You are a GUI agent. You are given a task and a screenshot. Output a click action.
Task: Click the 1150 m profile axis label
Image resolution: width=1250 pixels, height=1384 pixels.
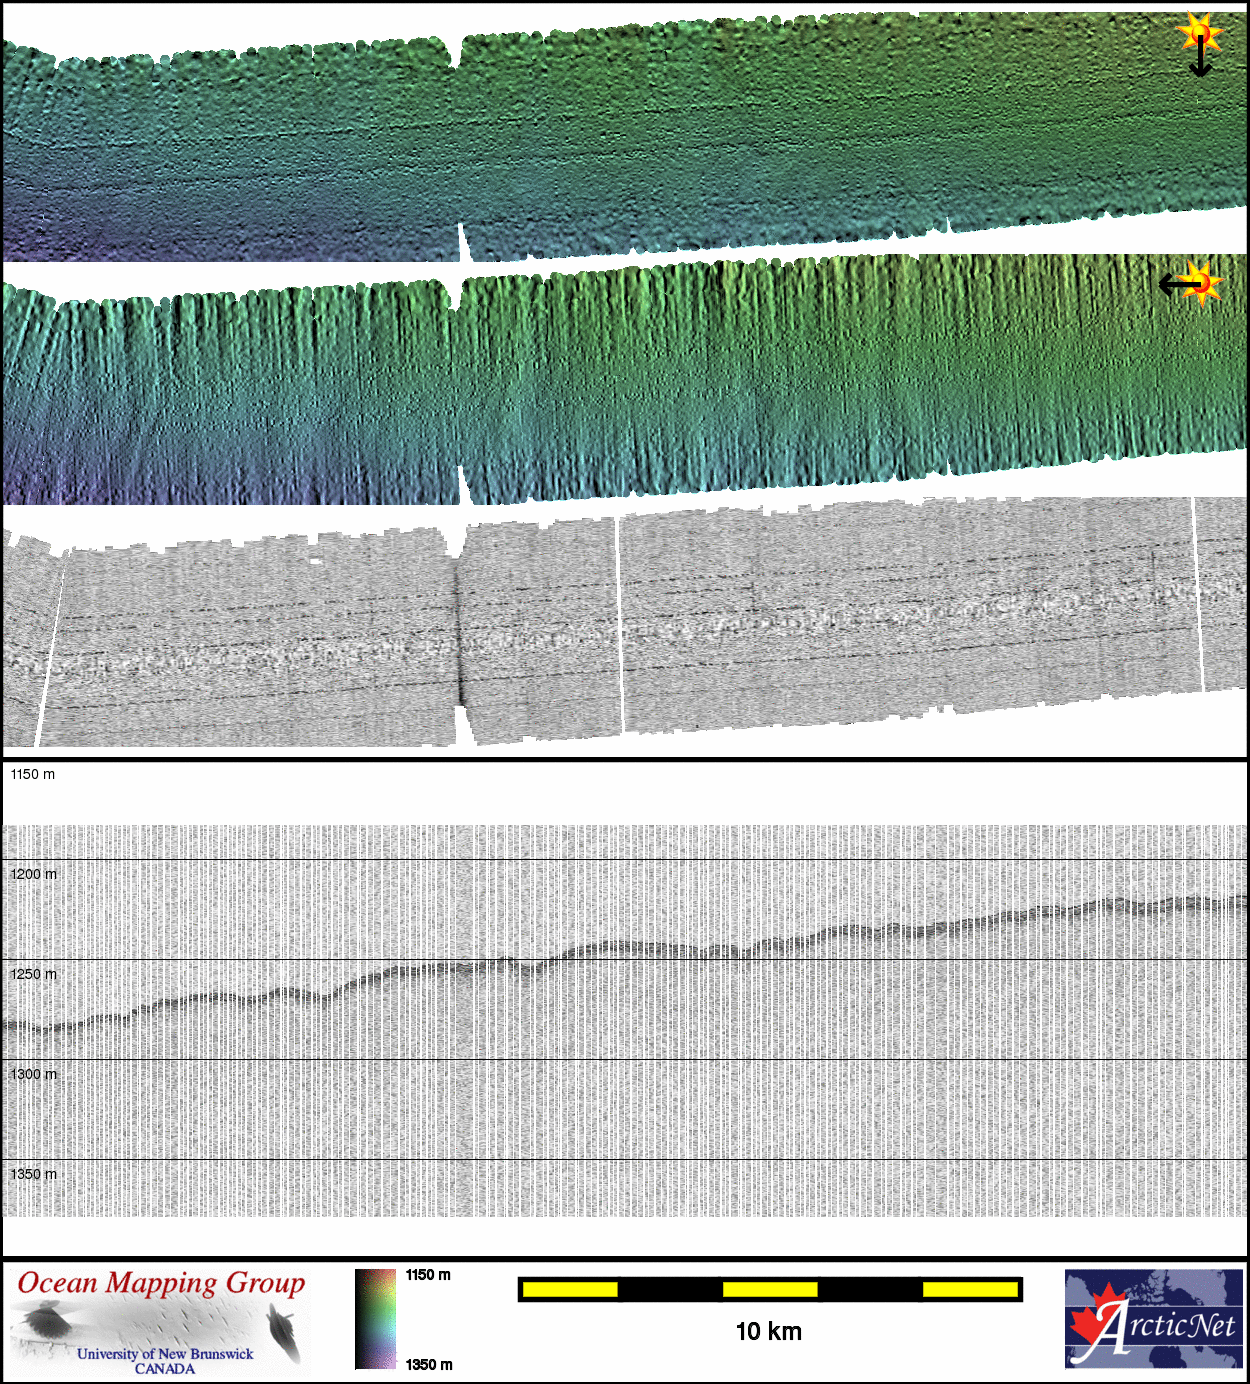tap(33, 774)
